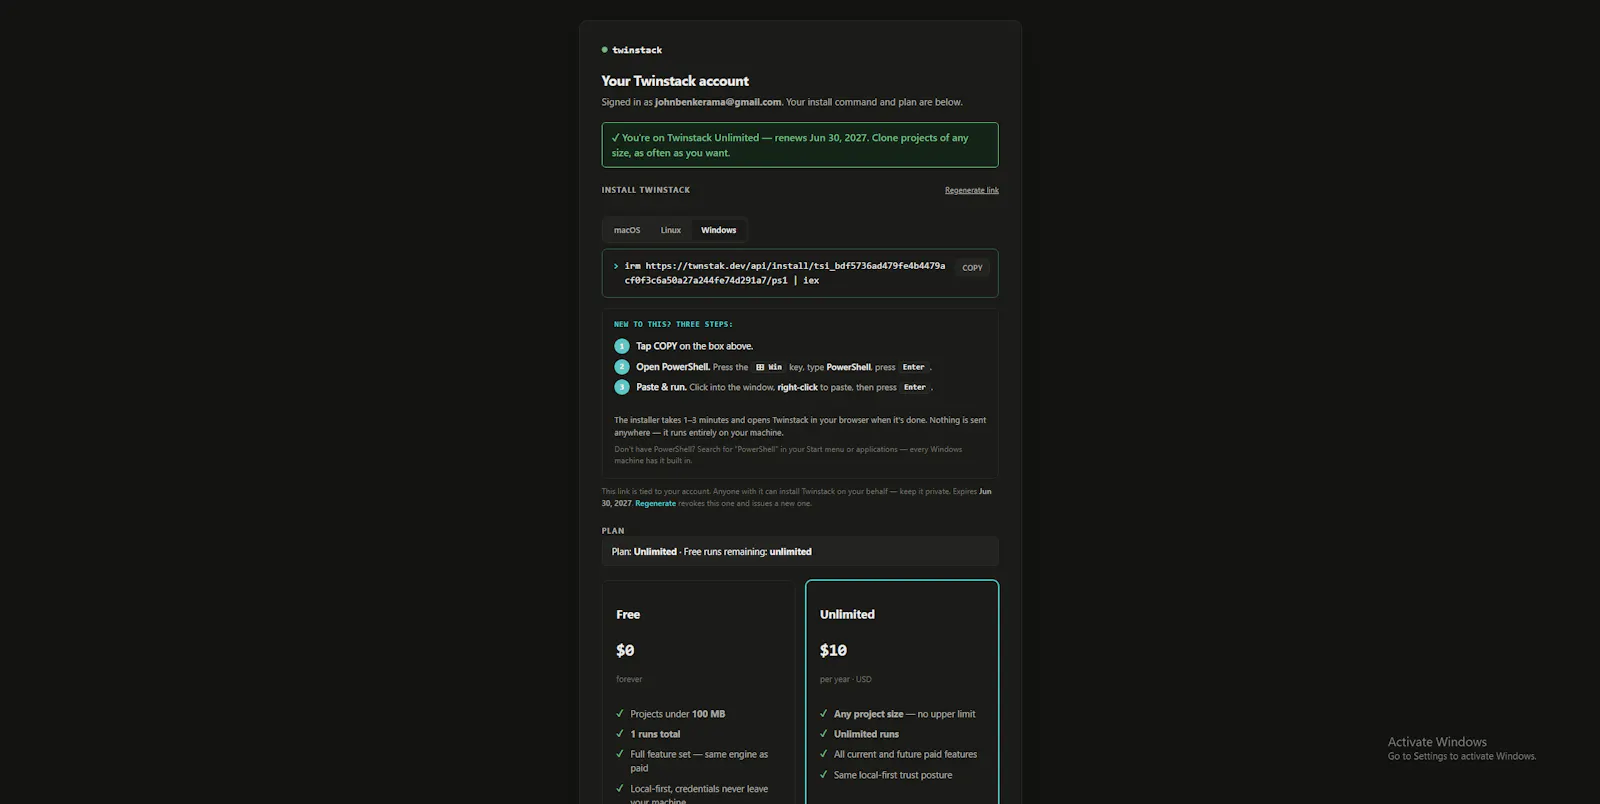The image size is (1600, 804).
Task: Click the step 3 circle icon
Action: click(622, 387)
